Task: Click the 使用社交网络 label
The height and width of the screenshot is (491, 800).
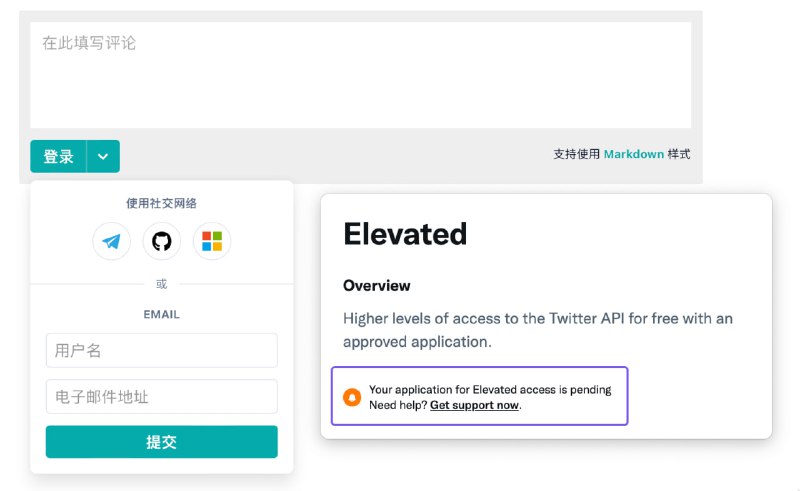Action: (161, 203)
